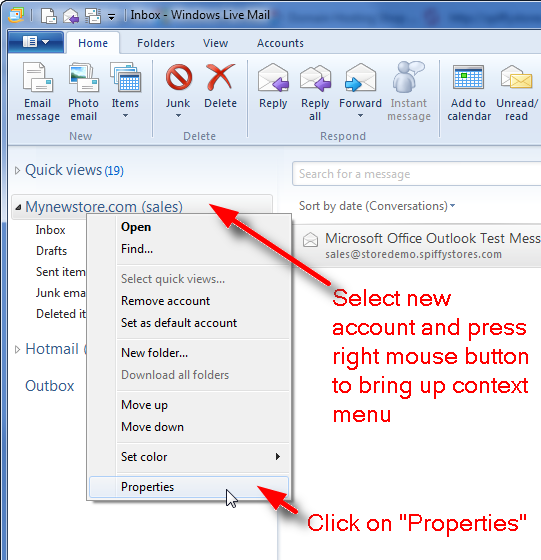This screenshot has width=541, height=560.
Task: Click Add to calendar
Action: point(469,92)
